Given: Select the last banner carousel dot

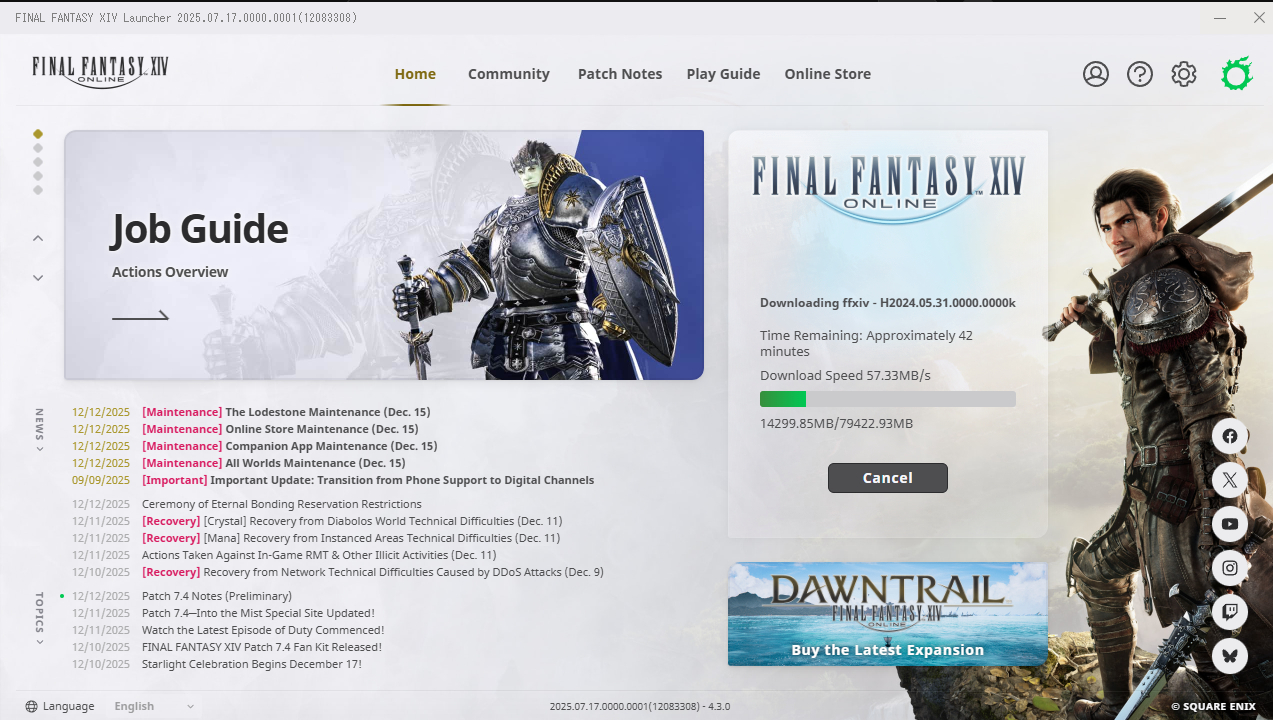Looking at the screenshot, I should coord(38,190).
